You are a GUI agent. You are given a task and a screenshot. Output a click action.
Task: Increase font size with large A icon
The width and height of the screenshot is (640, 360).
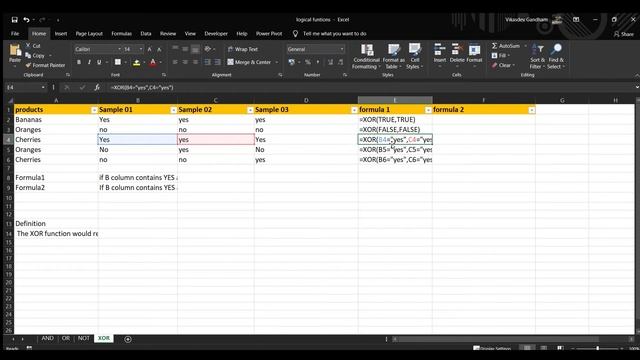149,49
